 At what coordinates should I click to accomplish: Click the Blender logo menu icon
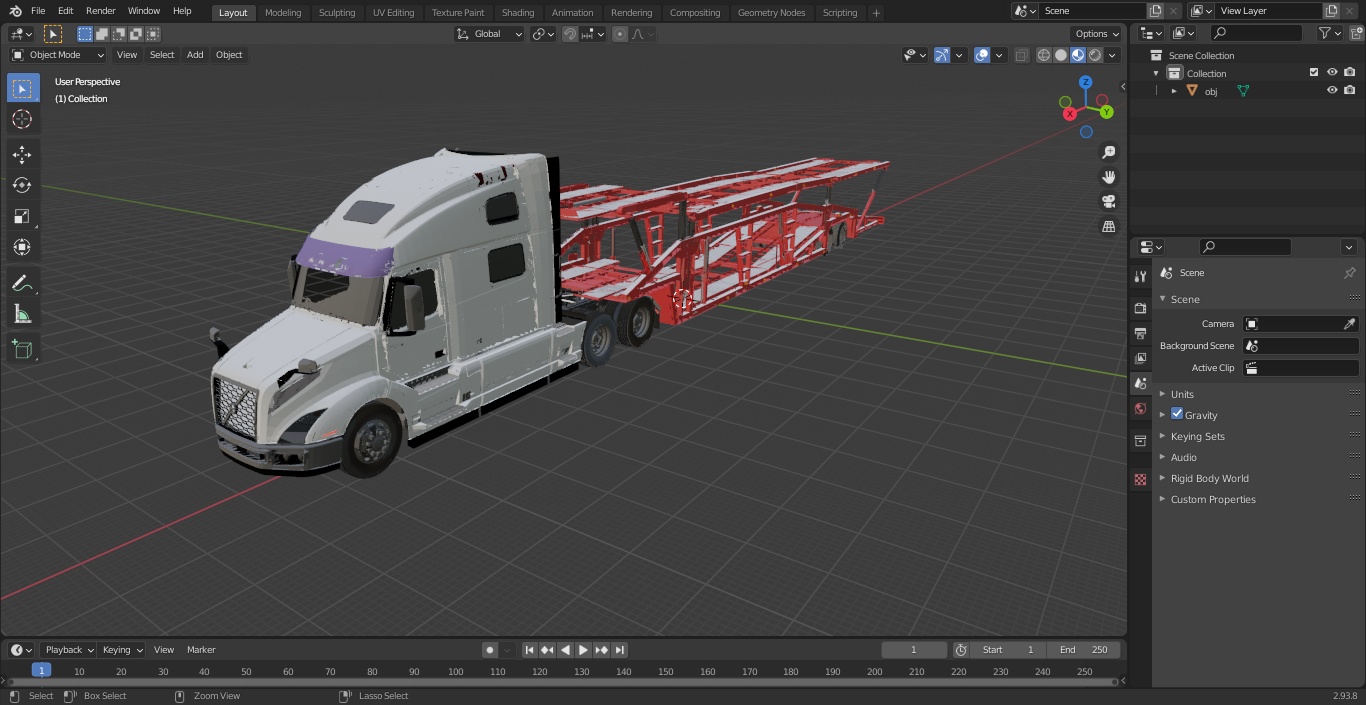pyautogui.click(x=15, y=11)
